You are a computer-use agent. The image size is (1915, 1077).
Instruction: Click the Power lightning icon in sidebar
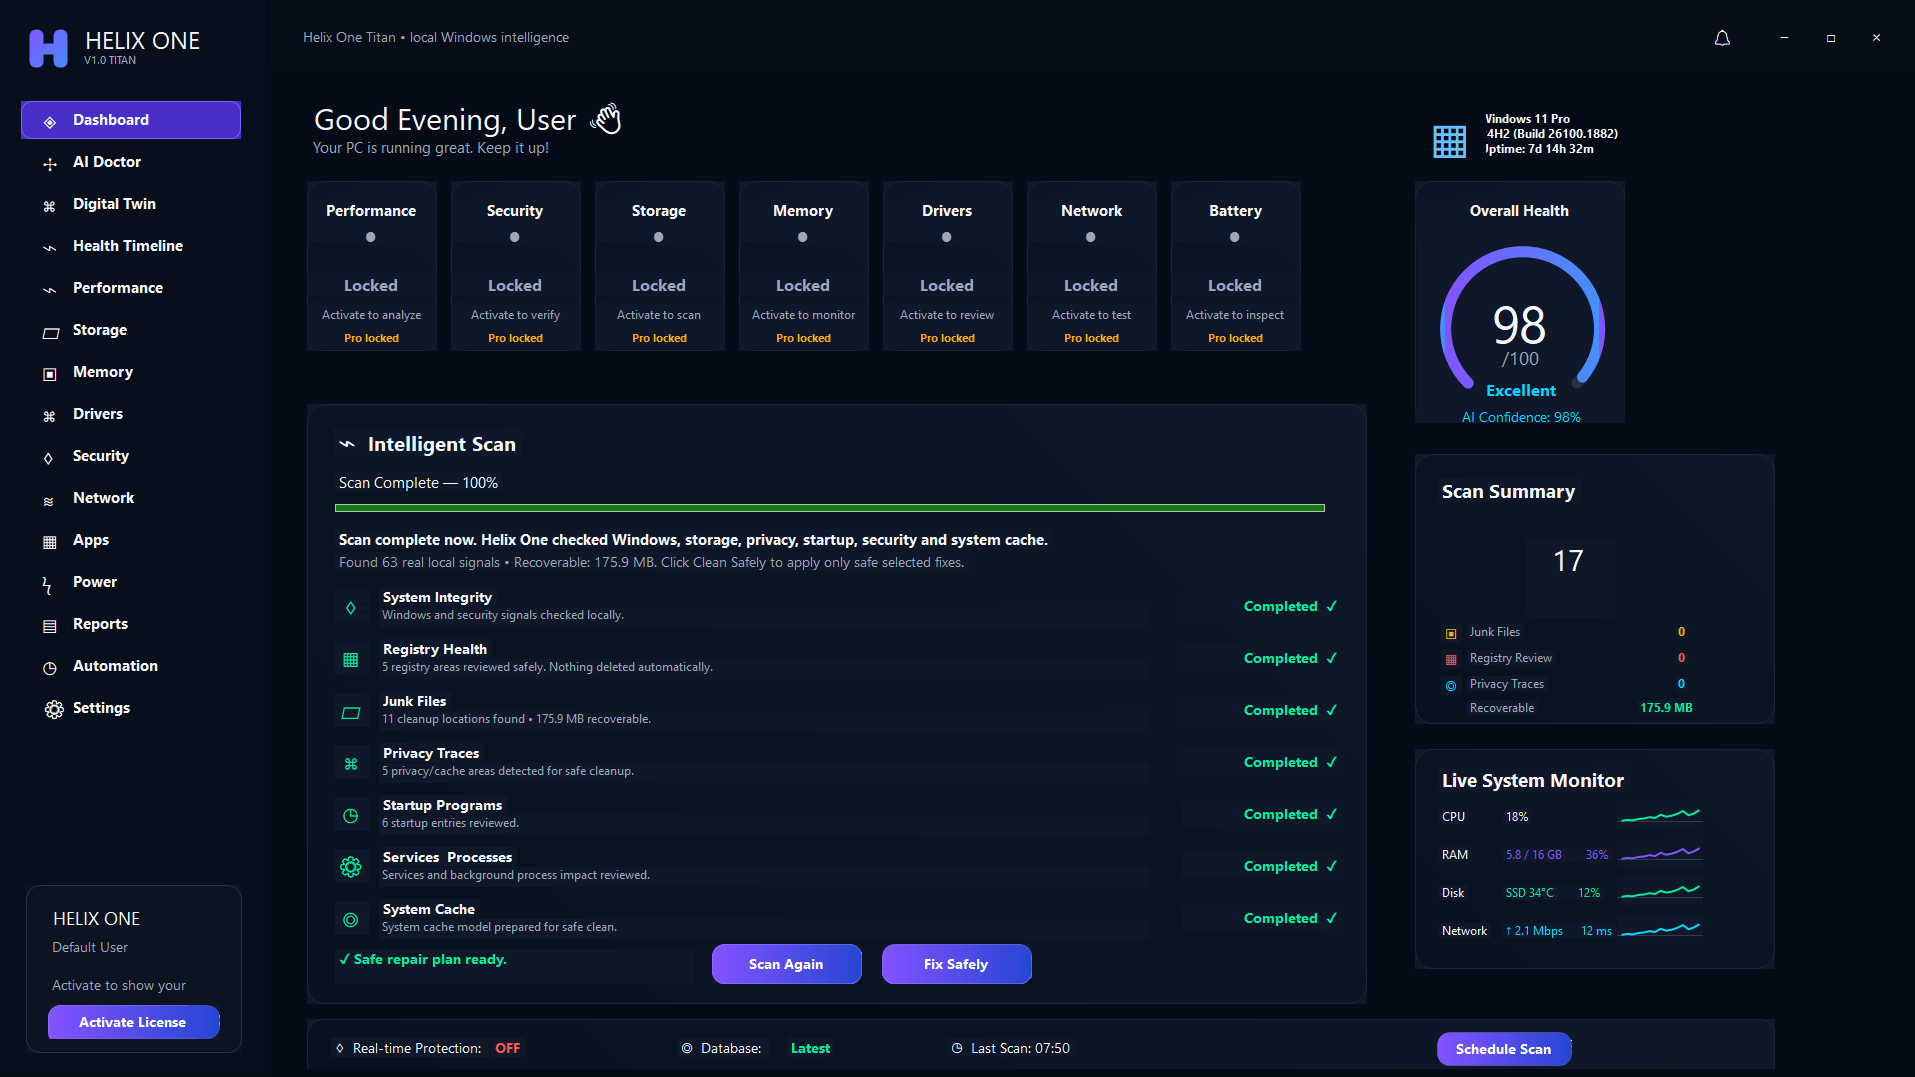pyautogui.click(x=47, y=584)
